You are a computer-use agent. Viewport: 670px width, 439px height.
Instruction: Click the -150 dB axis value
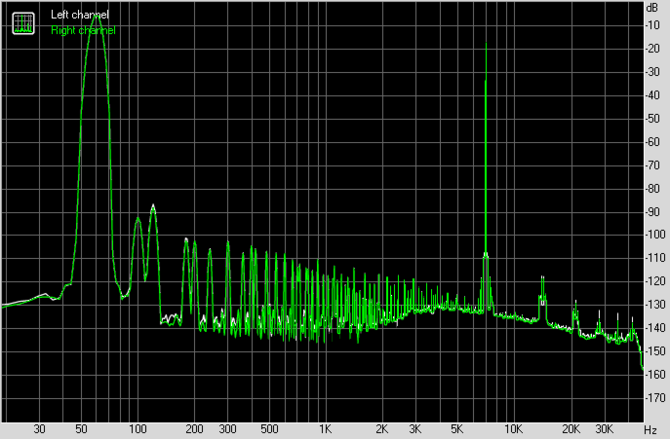click(656, 351)
